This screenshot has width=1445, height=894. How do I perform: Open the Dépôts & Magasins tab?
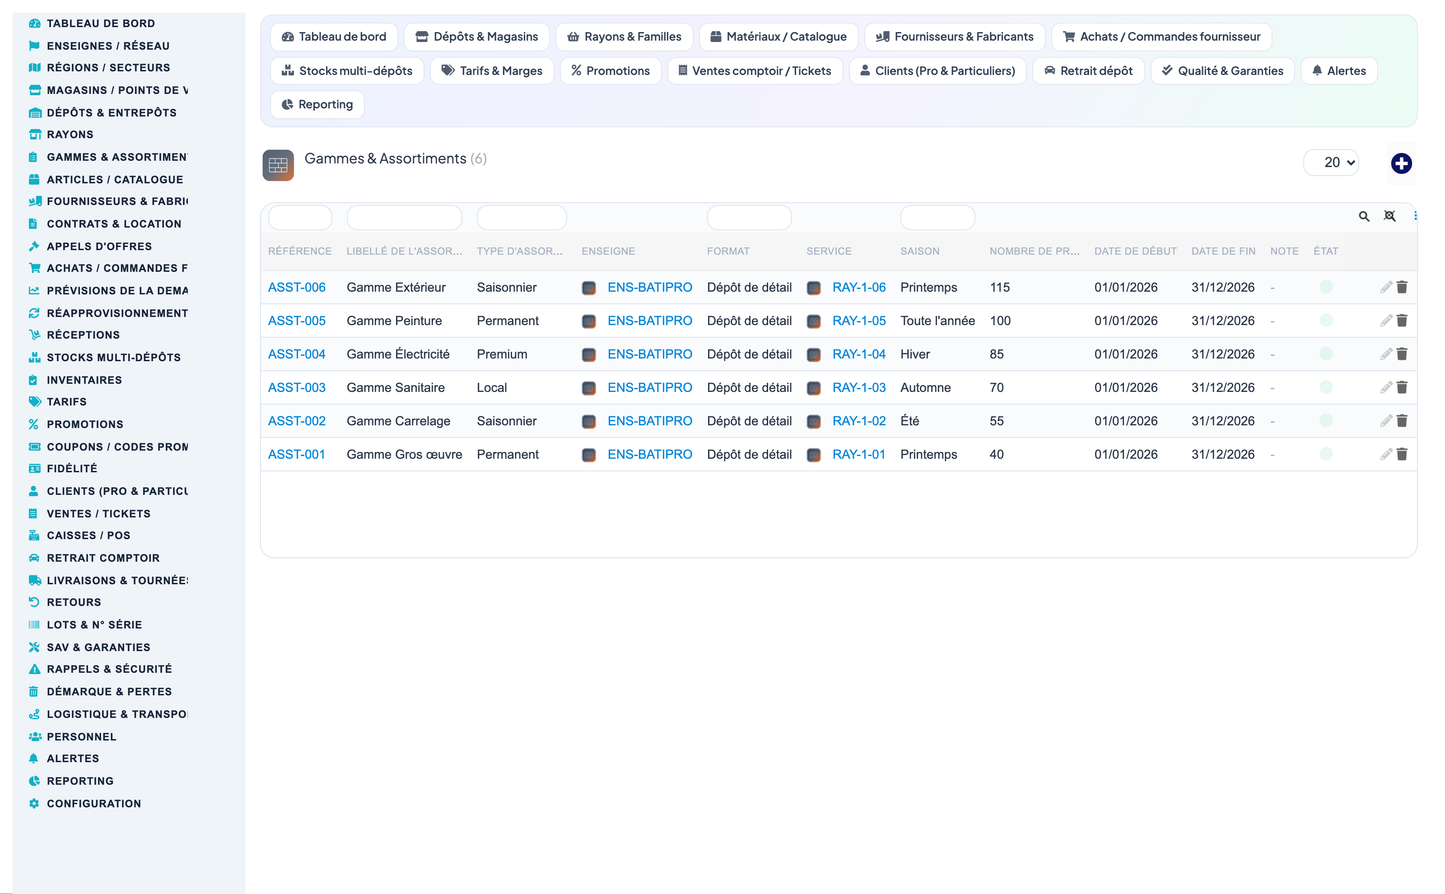tap(477, 37)
